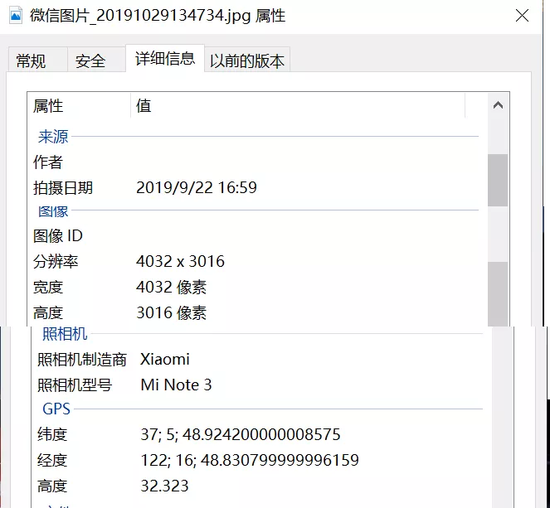Click the 纬度 GPS value

240,434
